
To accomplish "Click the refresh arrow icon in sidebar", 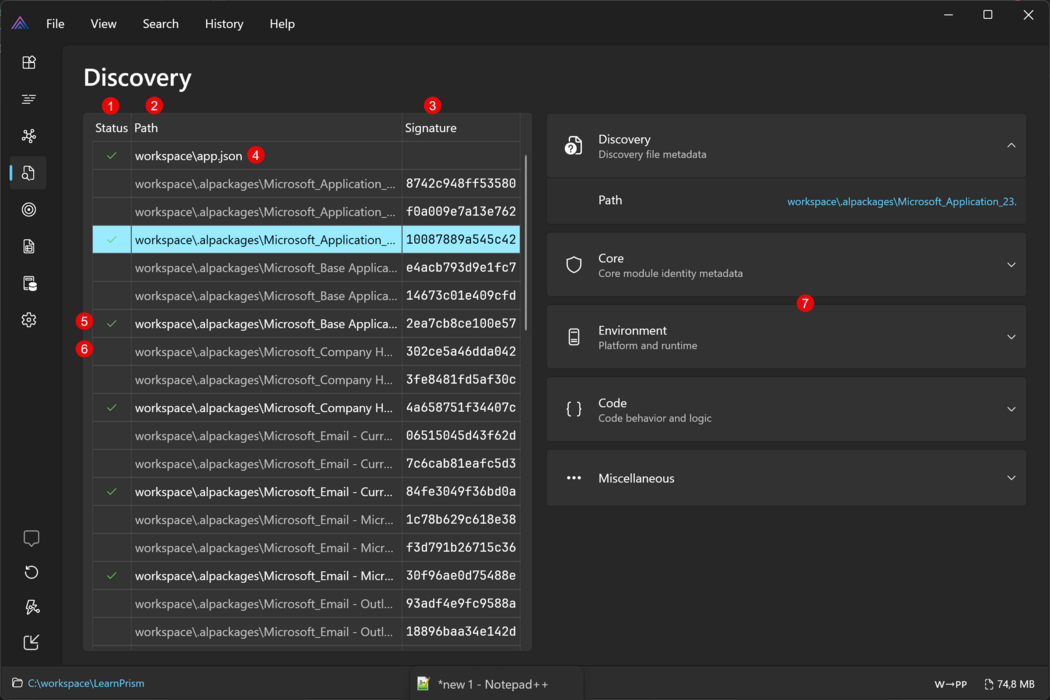I will pyautogui.click(x=31, y=572).
